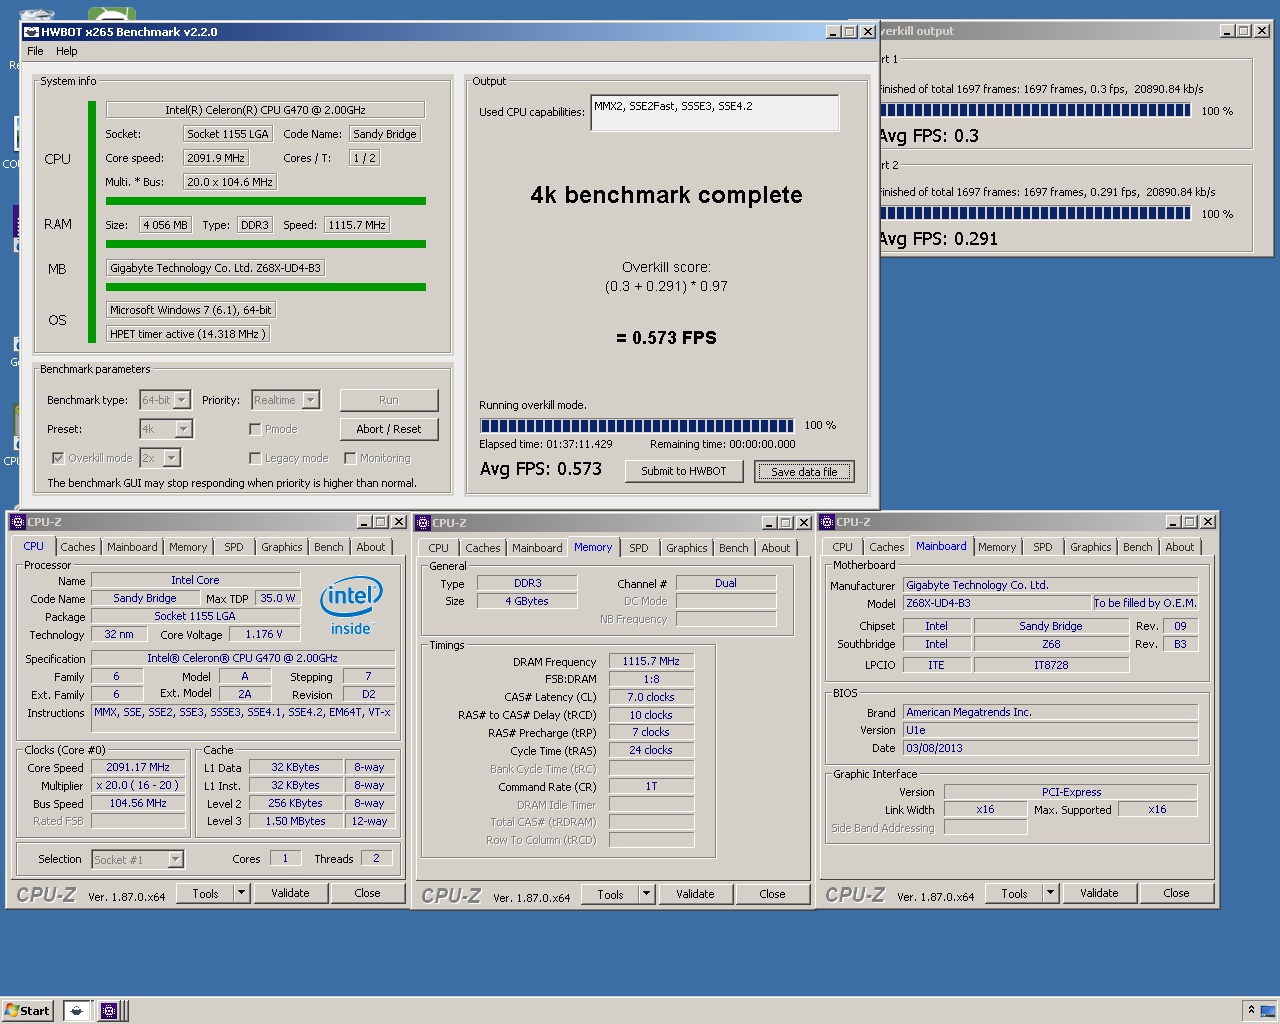Switch to Caches tab in the CPU-Z CPU tab window
The image size is (1280, 1024).
point(77,547)
